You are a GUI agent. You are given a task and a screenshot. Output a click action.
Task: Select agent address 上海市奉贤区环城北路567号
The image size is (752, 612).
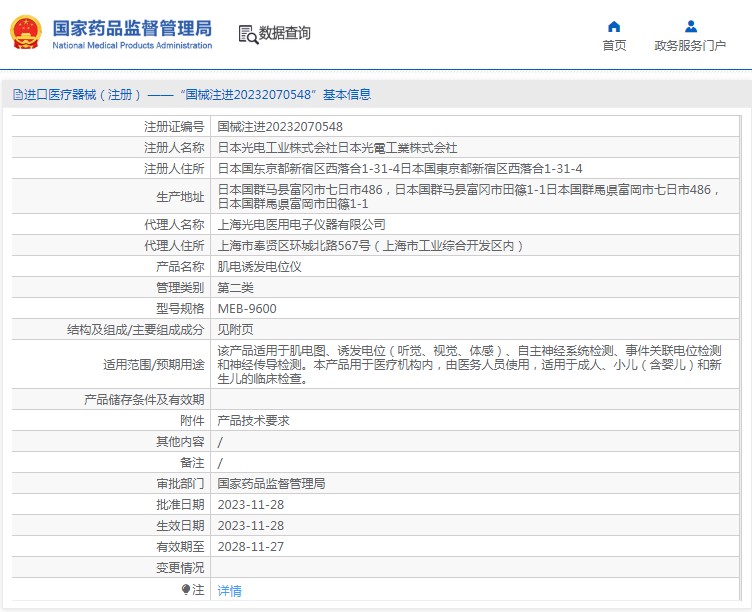coord(370,246)
